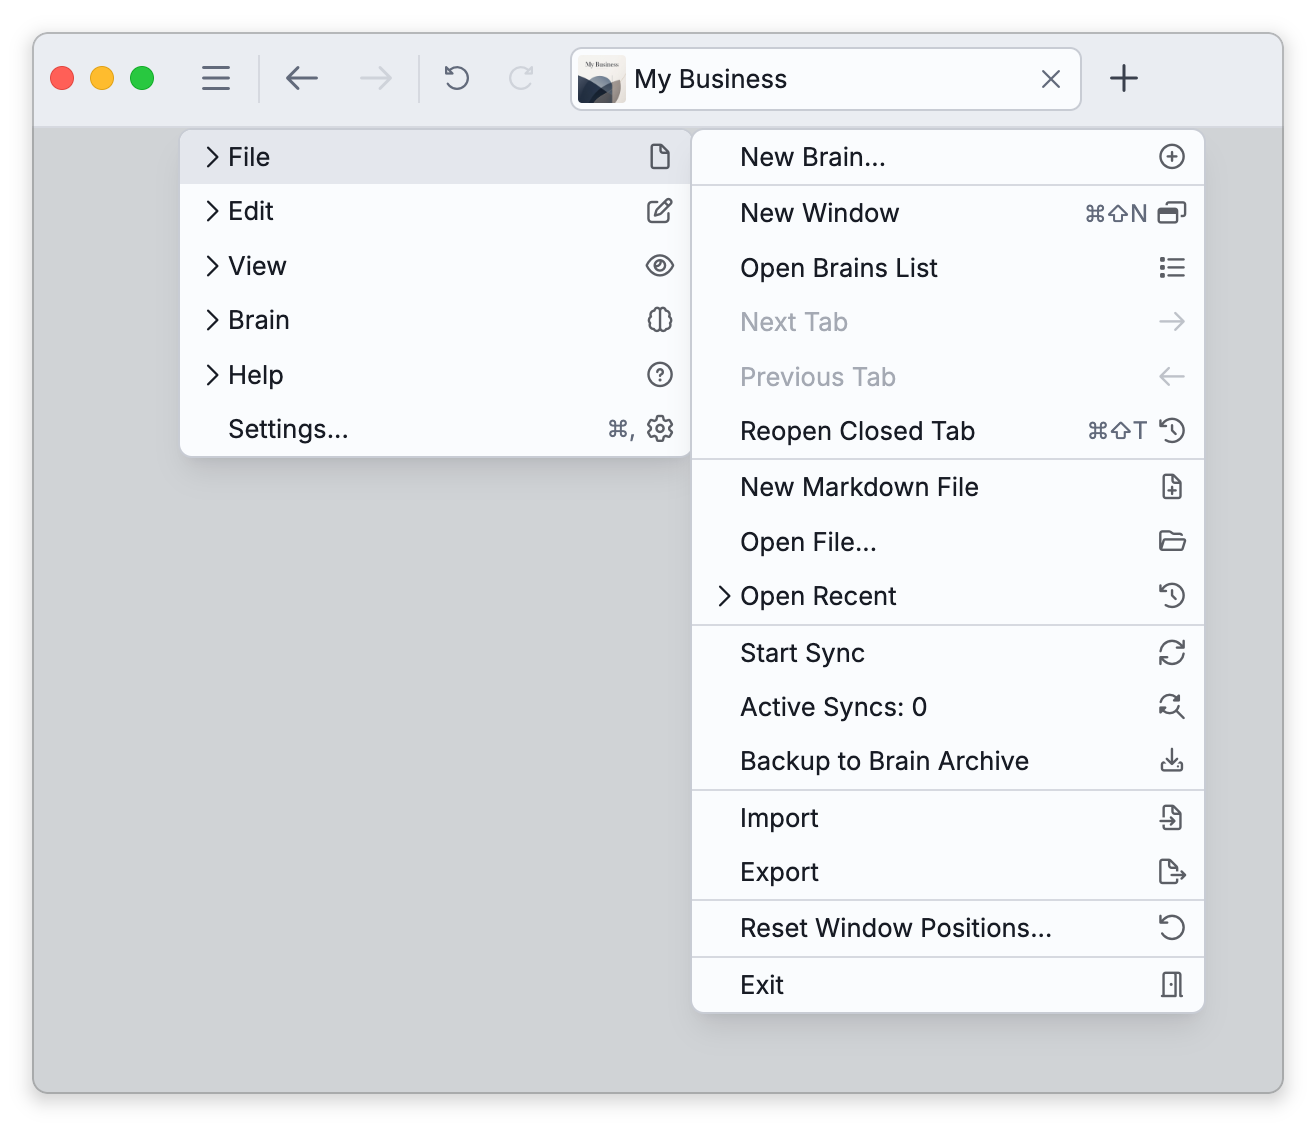The image size is (1316, 1126).
Task: Choose Start Sync
Action: click(948, 653)
